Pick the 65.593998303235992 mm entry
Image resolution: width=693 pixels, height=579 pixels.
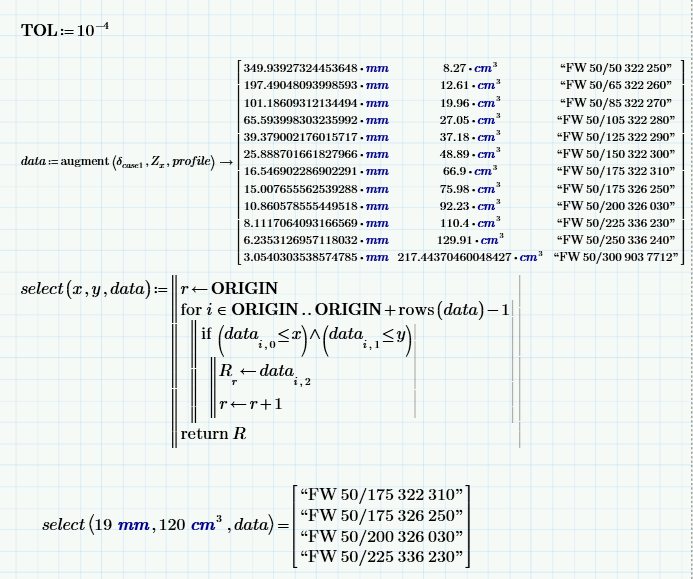(x=316, y=120)
